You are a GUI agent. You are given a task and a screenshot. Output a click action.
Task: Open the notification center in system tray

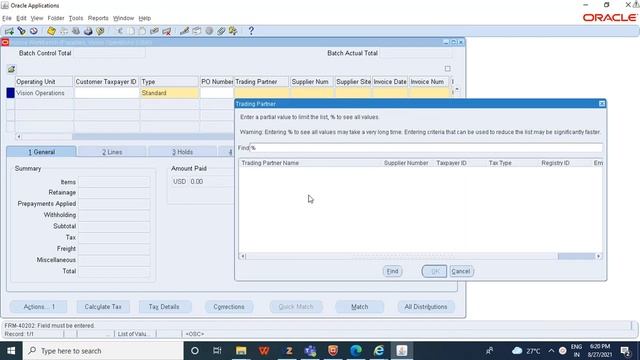click(625, 351)
